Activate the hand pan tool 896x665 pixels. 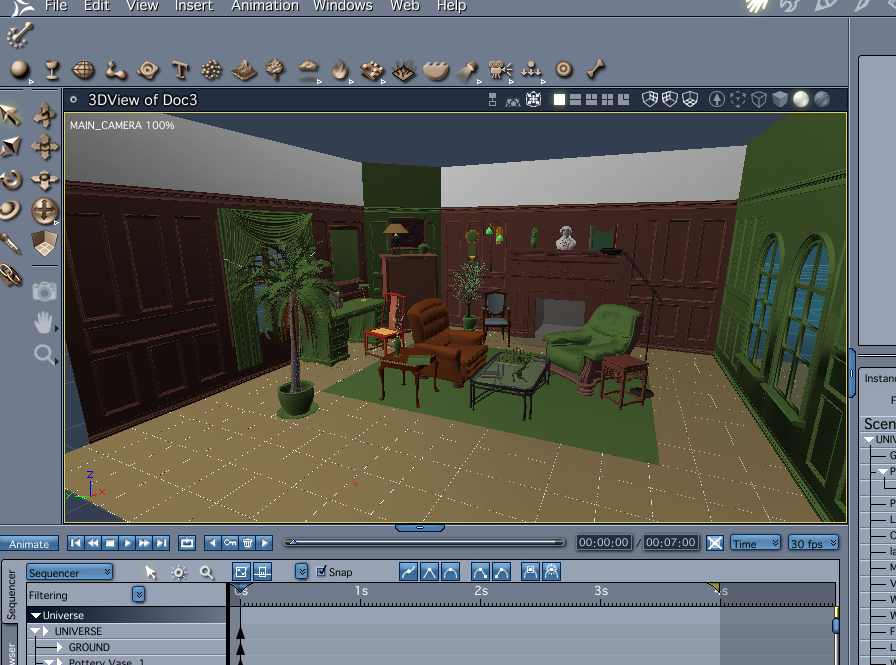[43, 323]
